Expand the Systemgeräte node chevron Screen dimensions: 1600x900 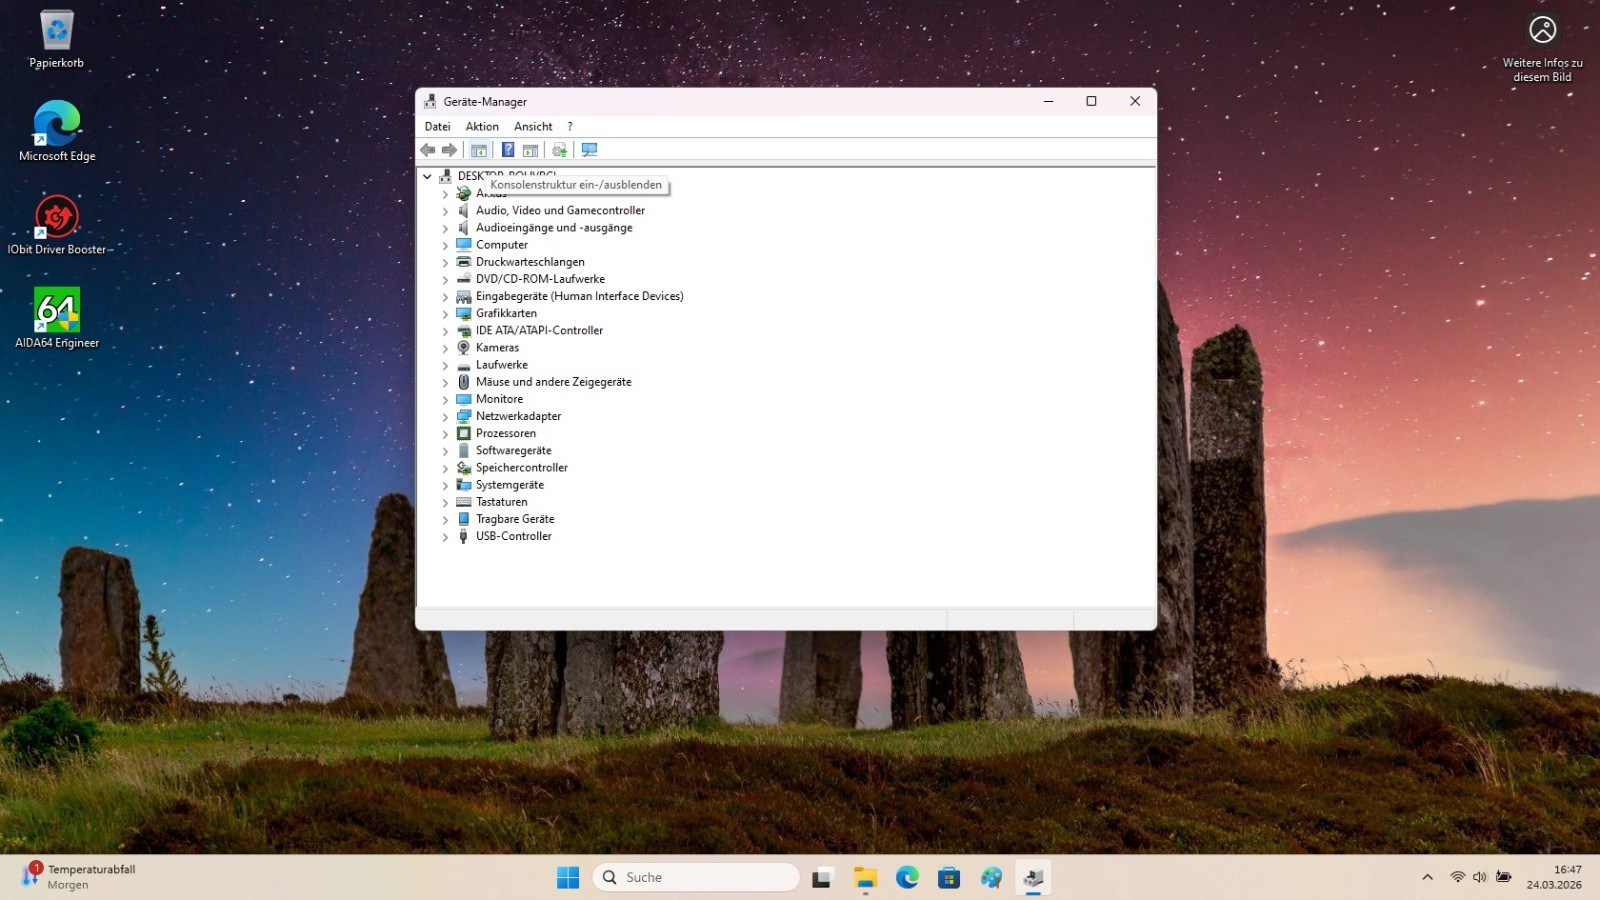pyautogui.click(x=445, y=485)
